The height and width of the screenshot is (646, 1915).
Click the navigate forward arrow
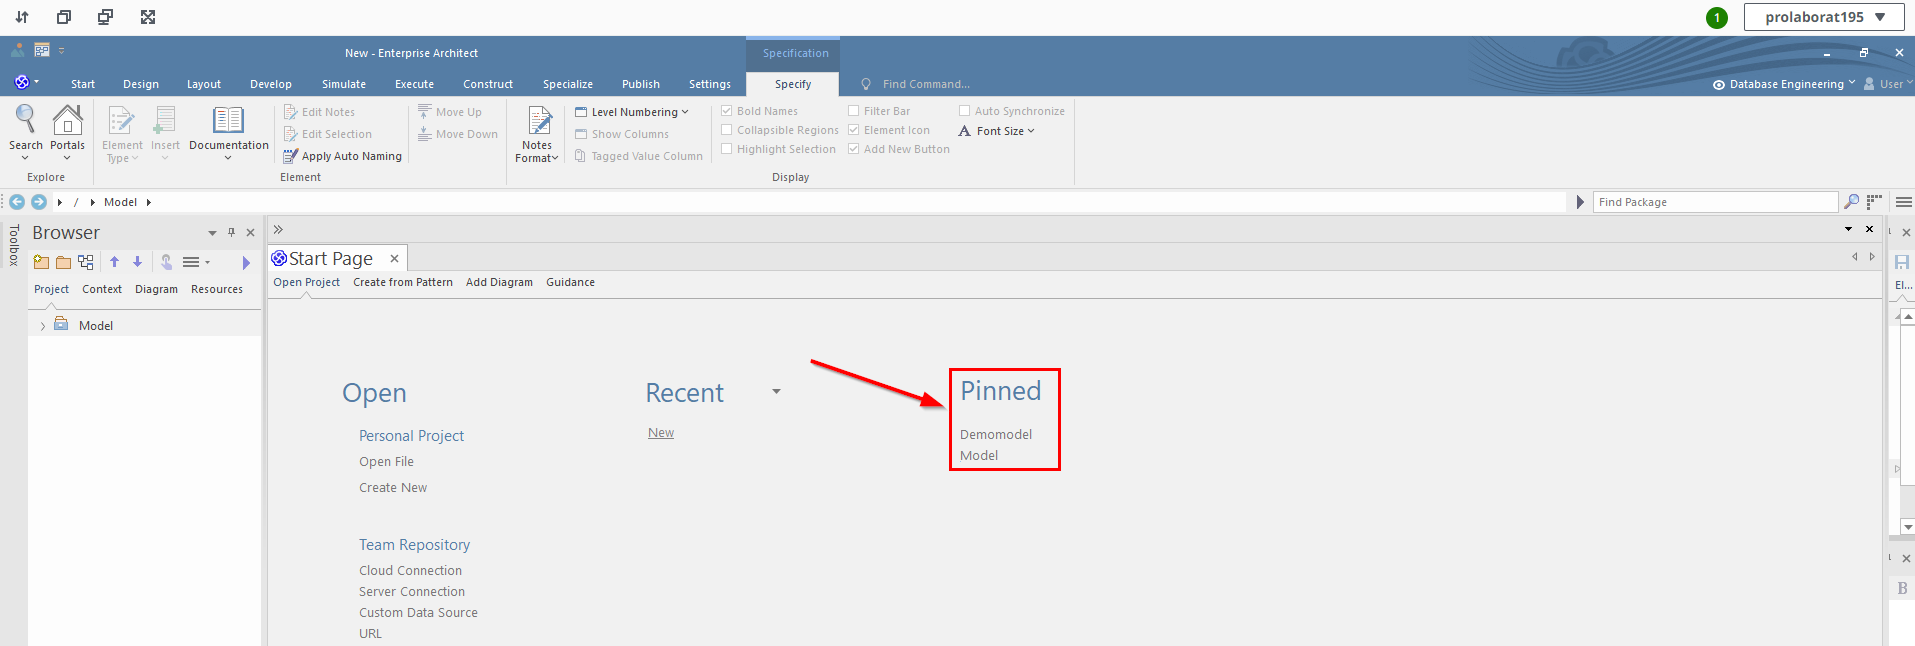(x=39, y=202)
